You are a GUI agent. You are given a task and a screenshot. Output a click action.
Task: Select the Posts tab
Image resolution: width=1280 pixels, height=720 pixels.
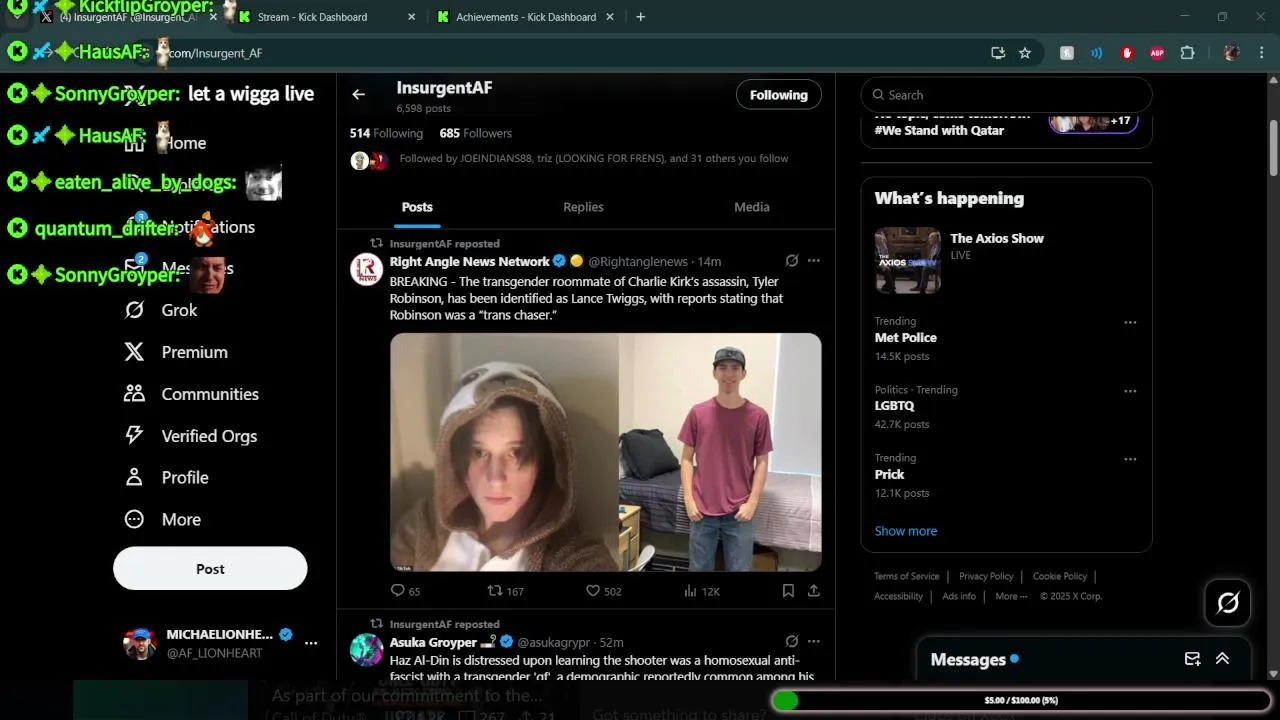(417, 207)
